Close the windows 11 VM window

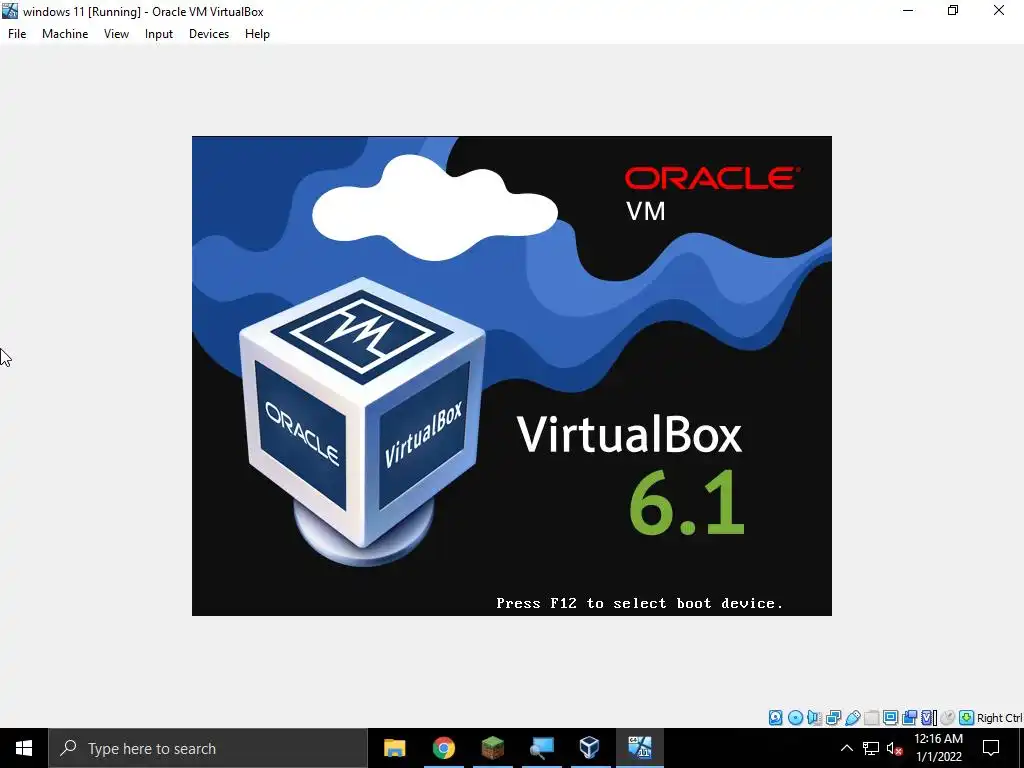[x=999, y=11]
